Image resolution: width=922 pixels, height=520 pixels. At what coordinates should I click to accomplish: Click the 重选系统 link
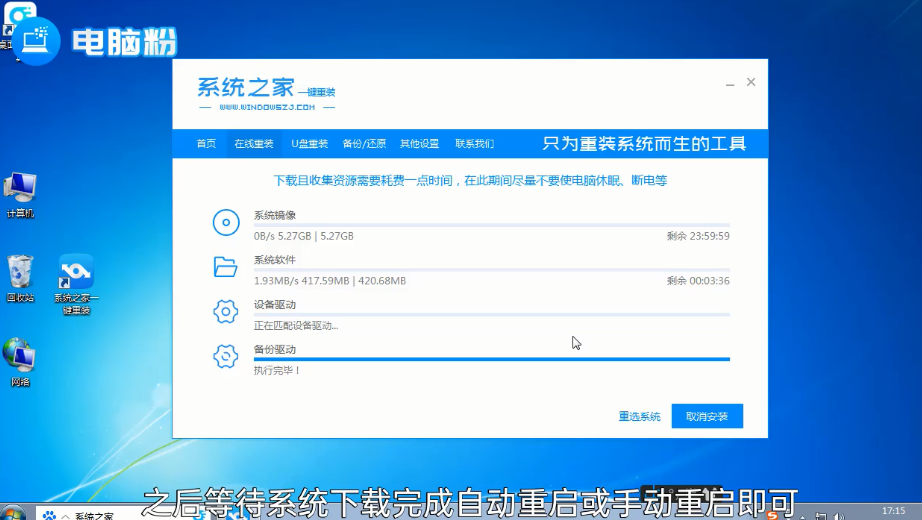(639, 416)
